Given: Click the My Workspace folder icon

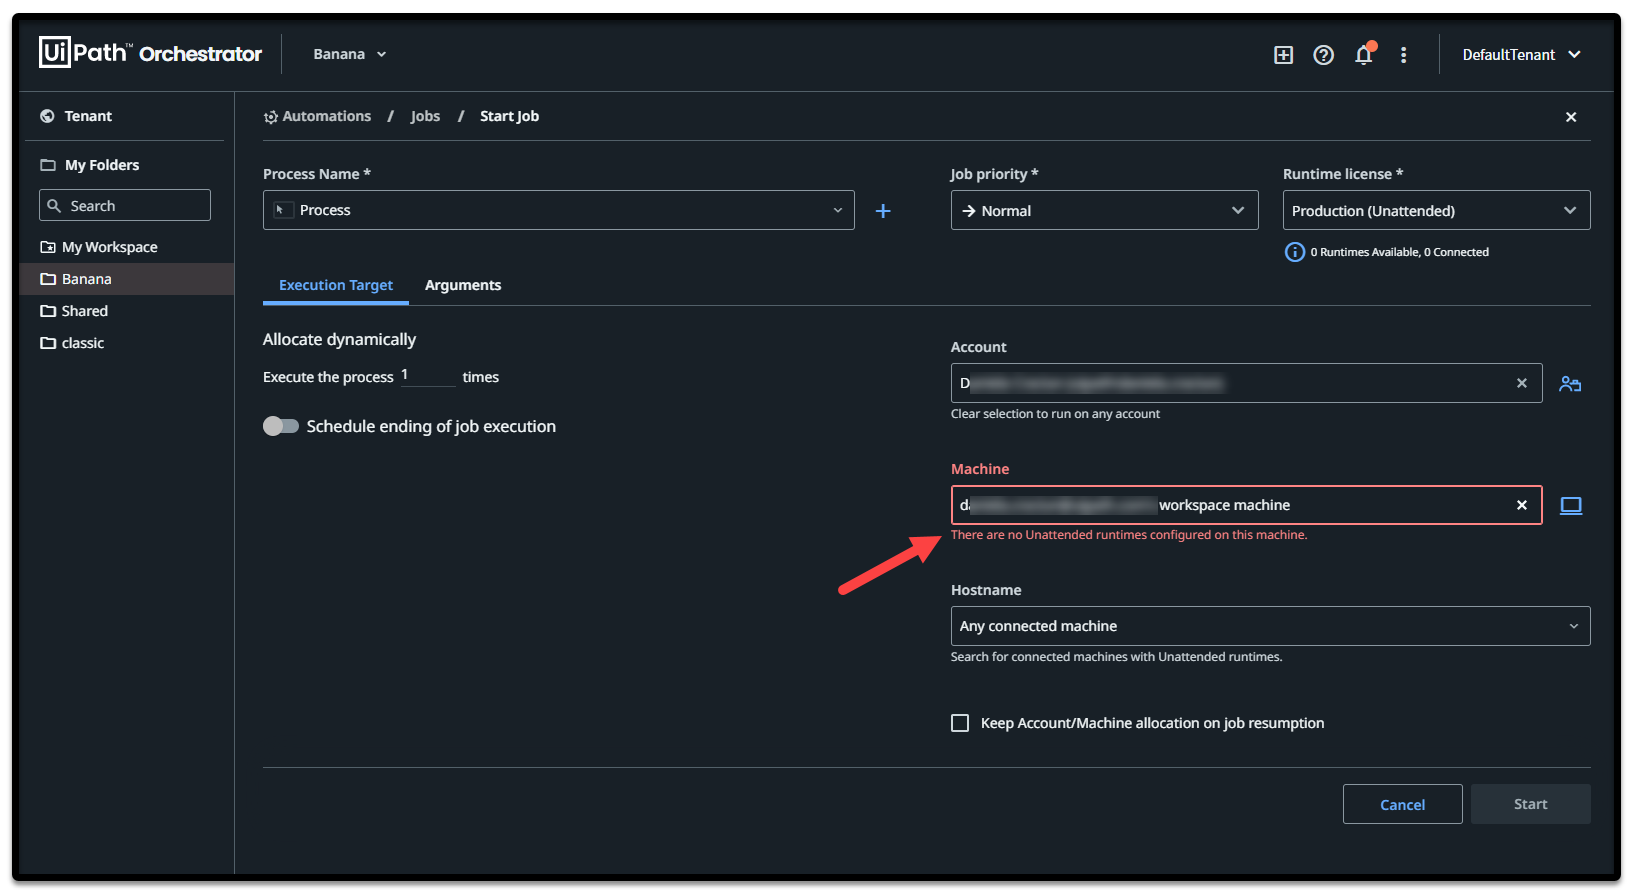Looking at the screenshot, I should (x=47, y=247).
